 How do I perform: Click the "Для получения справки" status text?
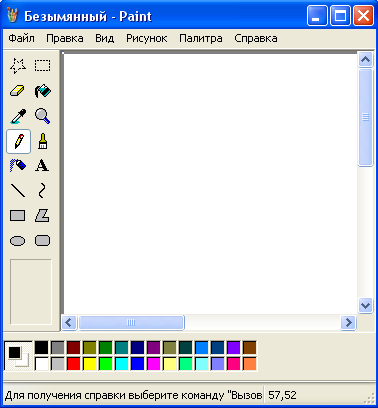point(133,395)
